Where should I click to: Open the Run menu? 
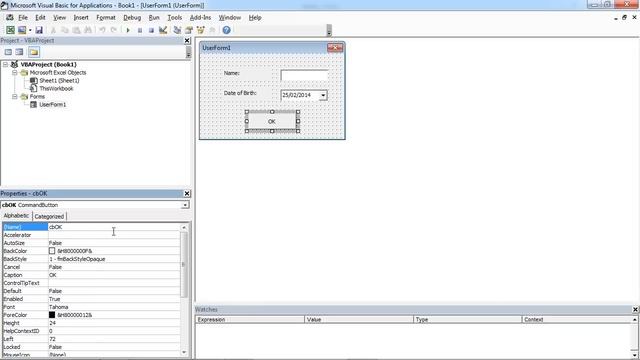point(154,18)
